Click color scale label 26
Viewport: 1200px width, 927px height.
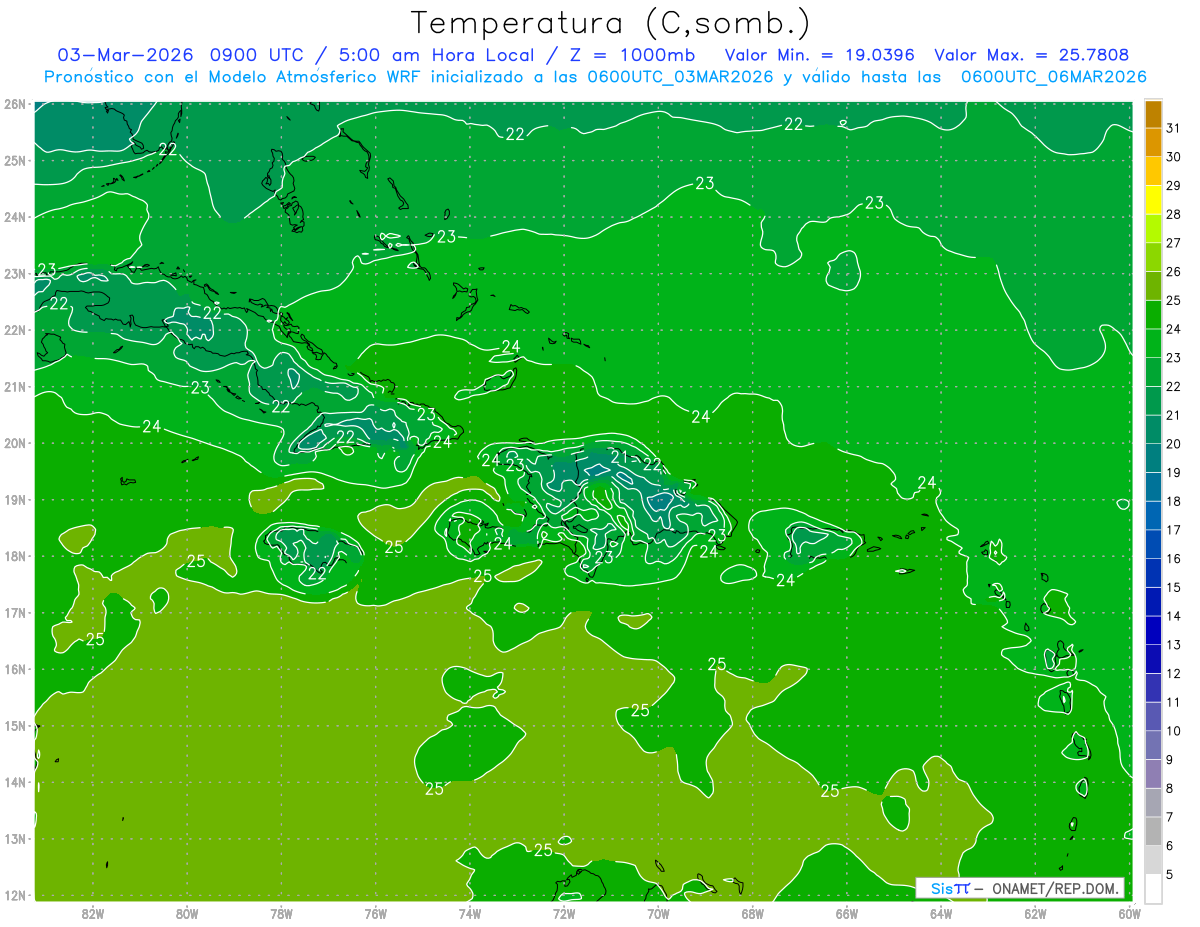click(x=1173, y=272)
